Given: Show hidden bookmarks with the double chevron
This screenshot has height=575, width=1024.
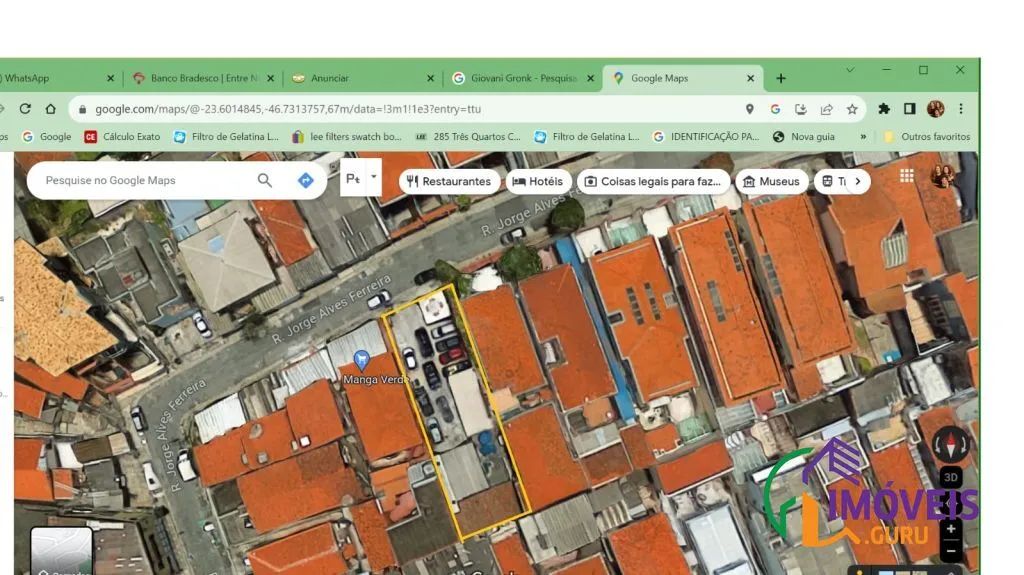Looking at the screenshot, I should pyautogui.click(x=863, y=137).
